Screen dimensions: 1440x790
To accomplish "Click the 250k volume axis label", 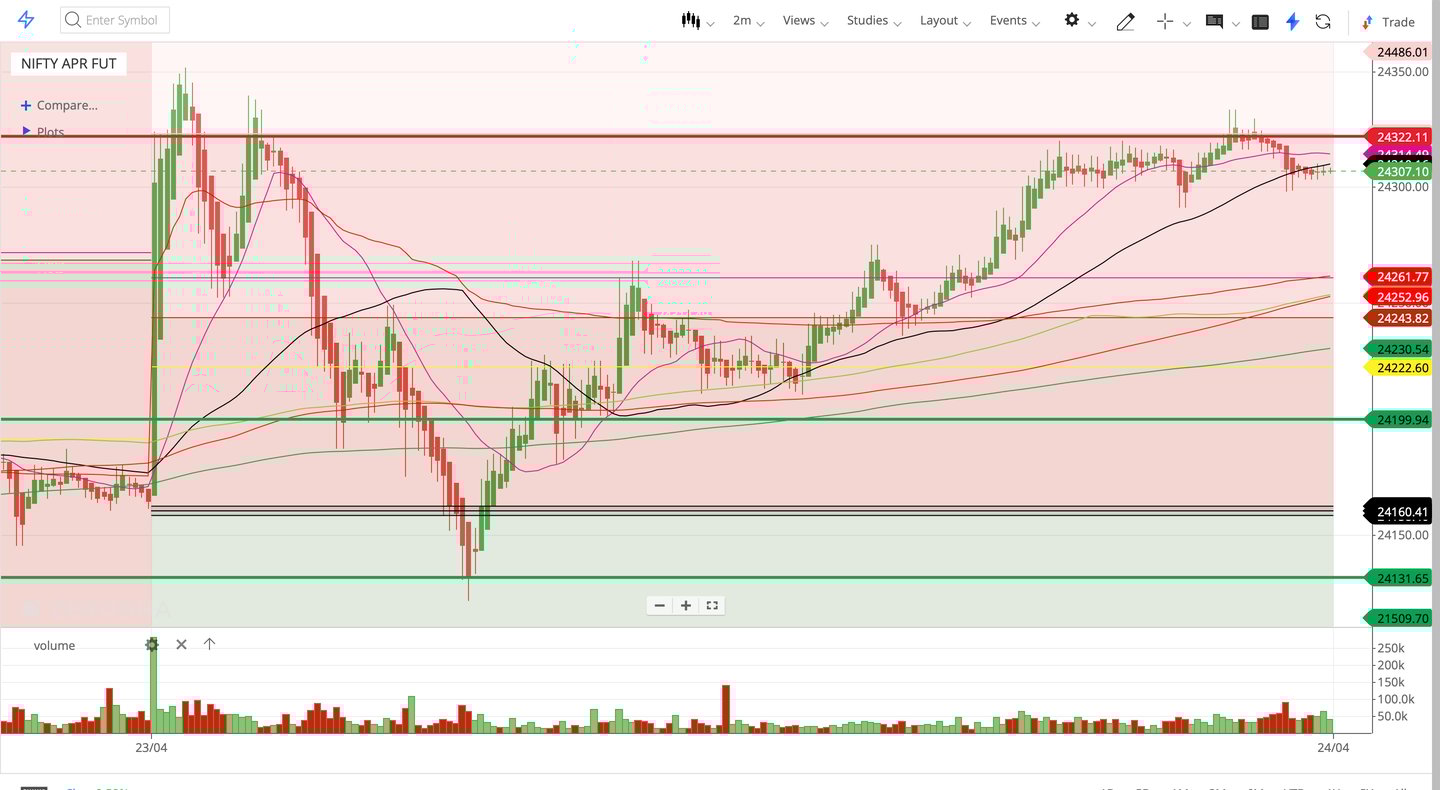I will [1391, 648].
